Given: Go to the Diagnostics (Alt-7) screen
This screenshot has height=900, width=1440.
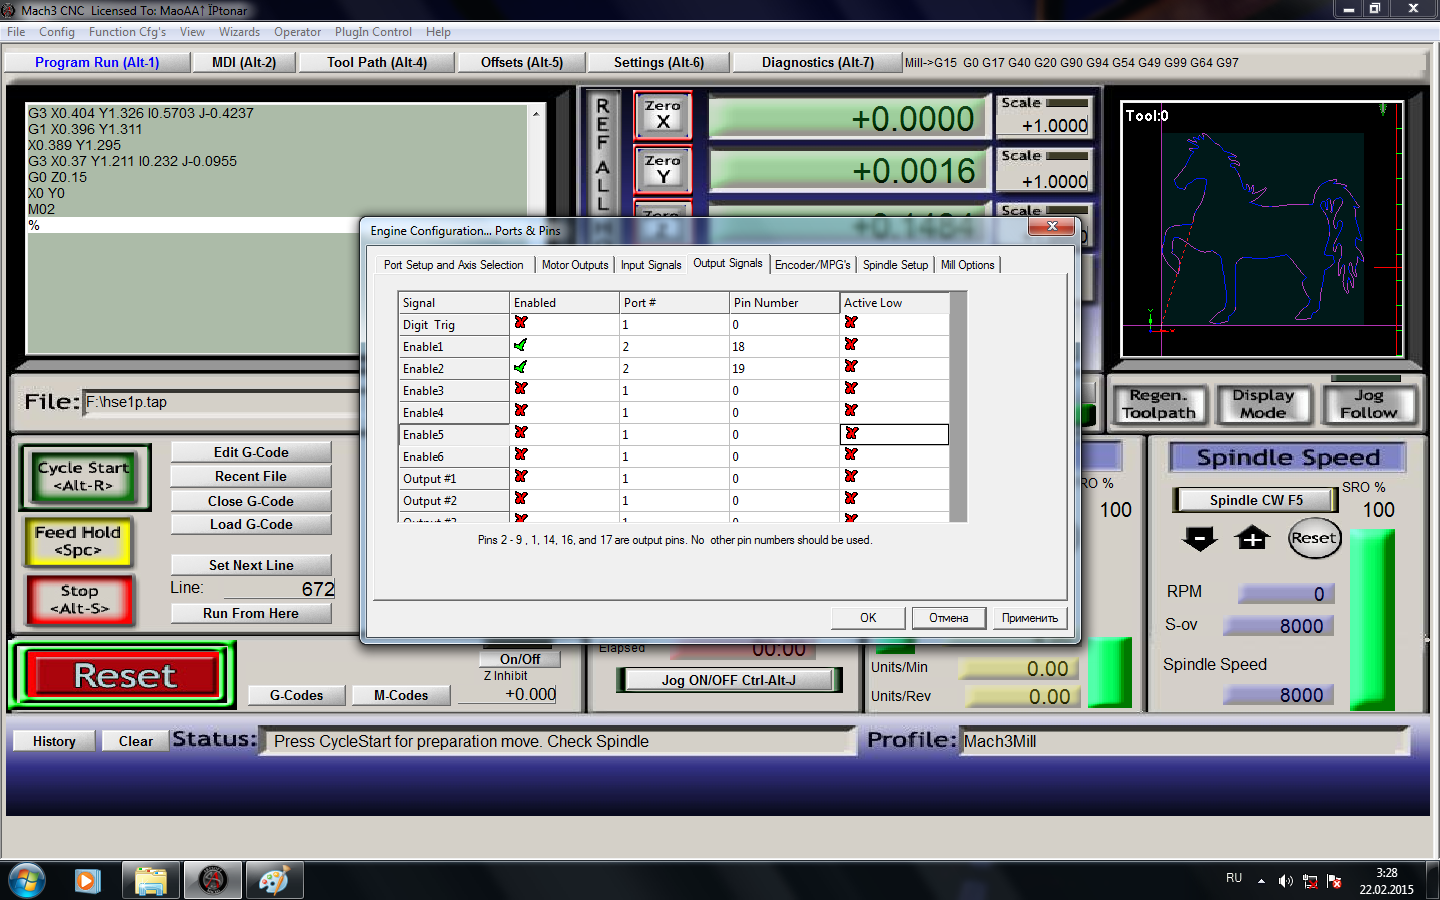Looking at the screenshot, I should point(818,62).
